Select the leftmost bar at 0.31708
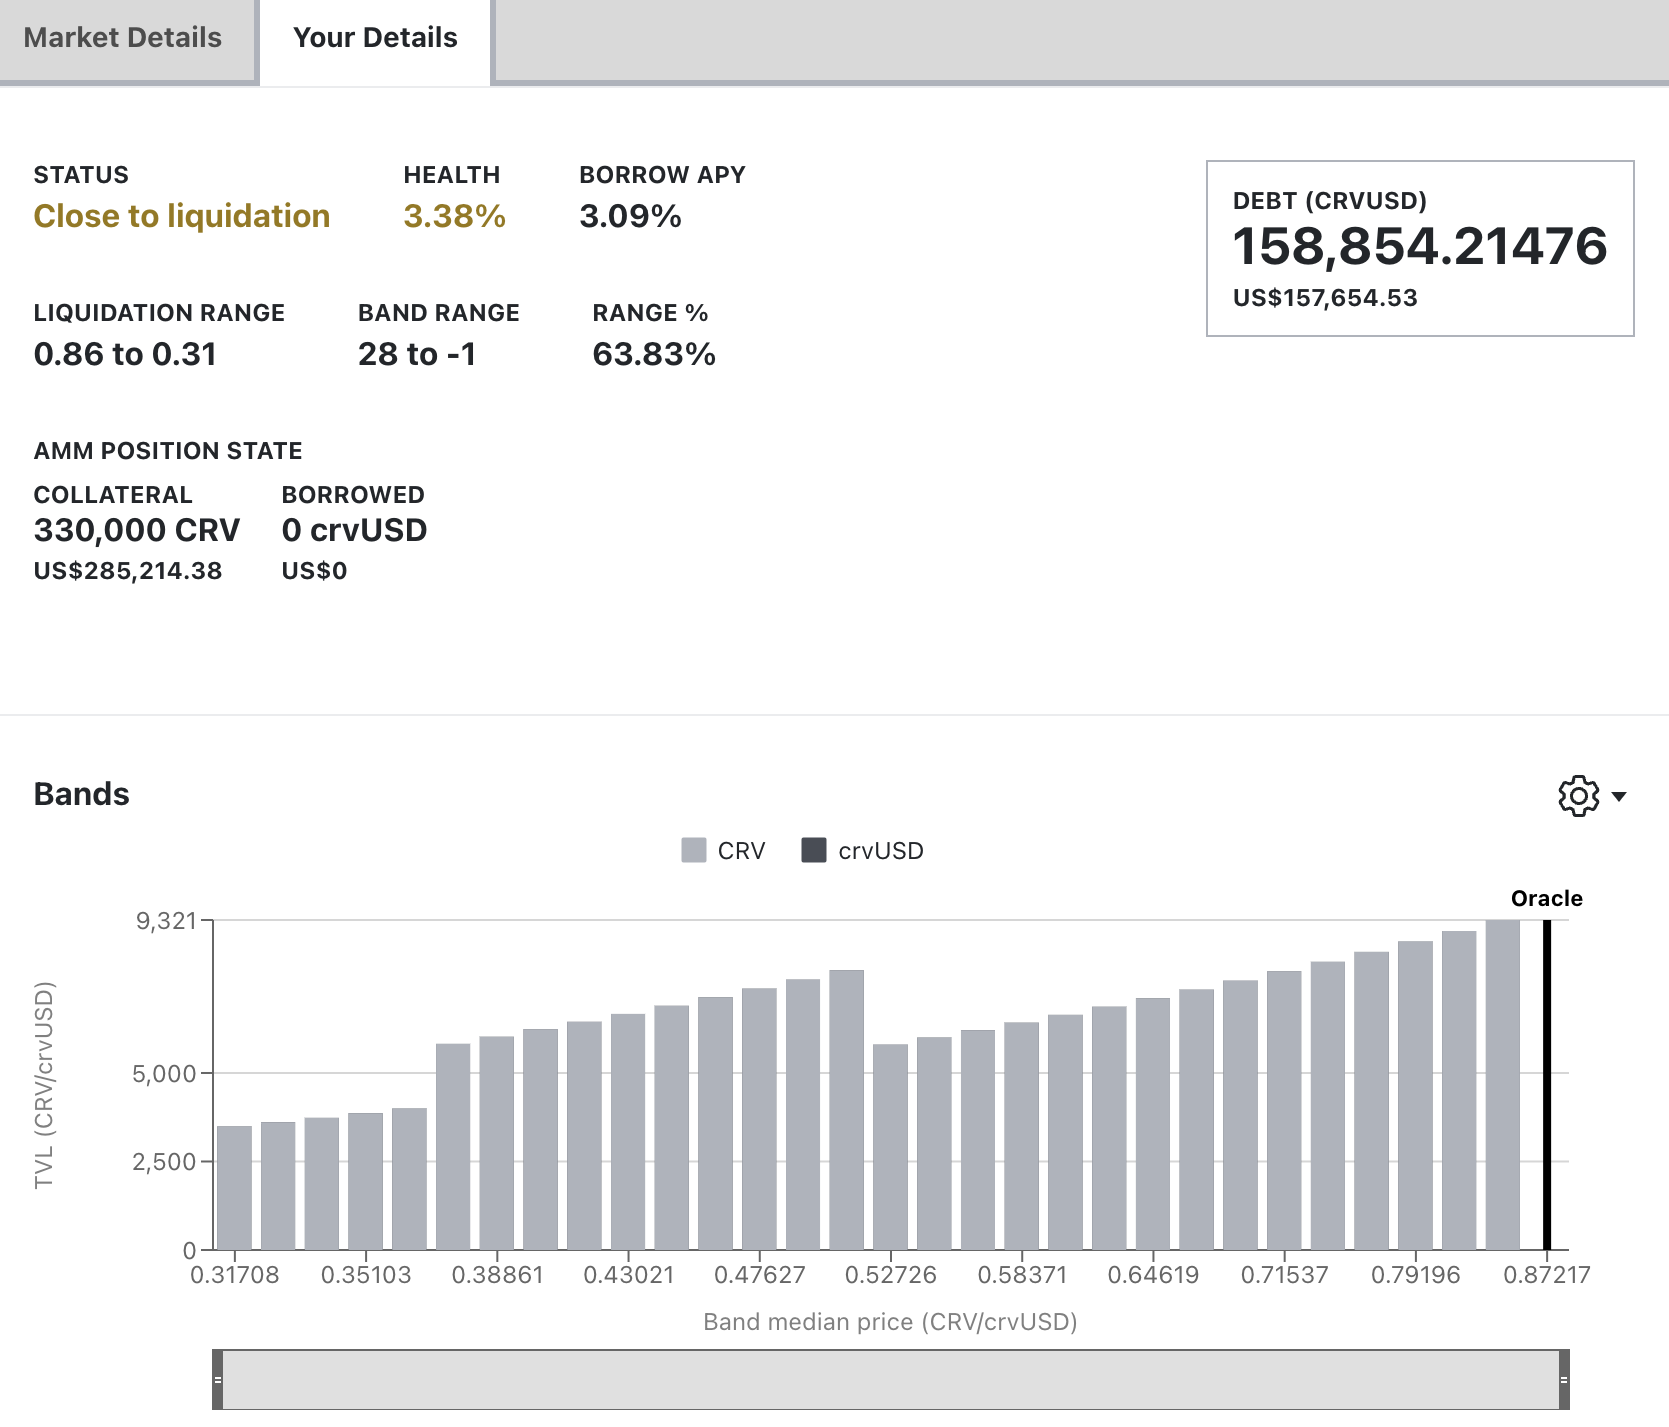 tap(234, 1188)
